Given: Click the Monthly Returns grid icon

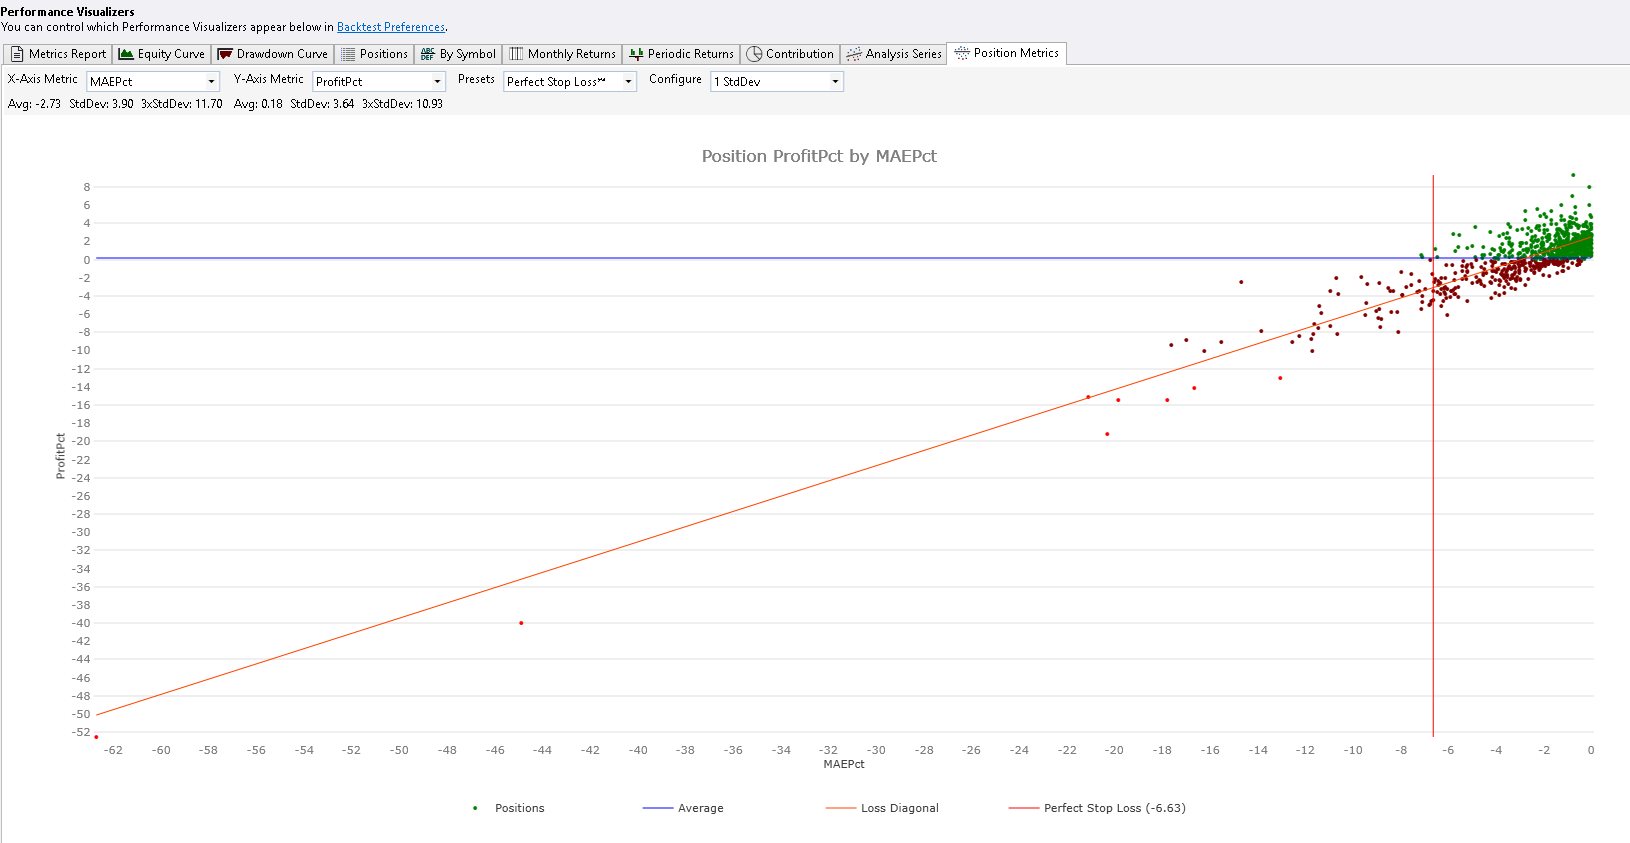Looking at the screenshot, I should tap(516, 54).
